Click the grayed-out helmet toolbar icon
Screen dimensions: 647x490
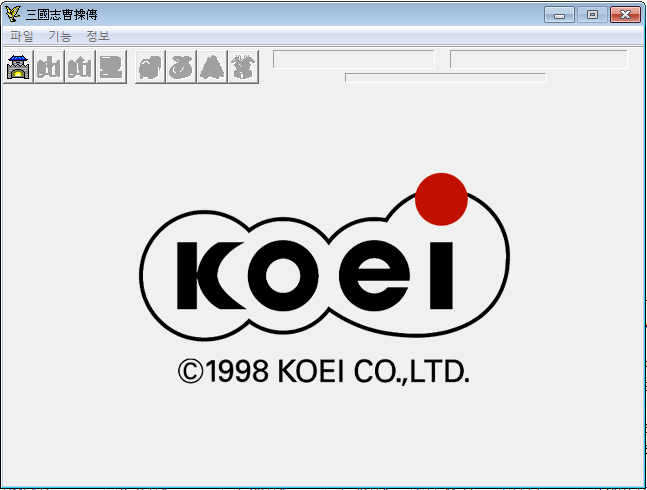click(150, 67)
